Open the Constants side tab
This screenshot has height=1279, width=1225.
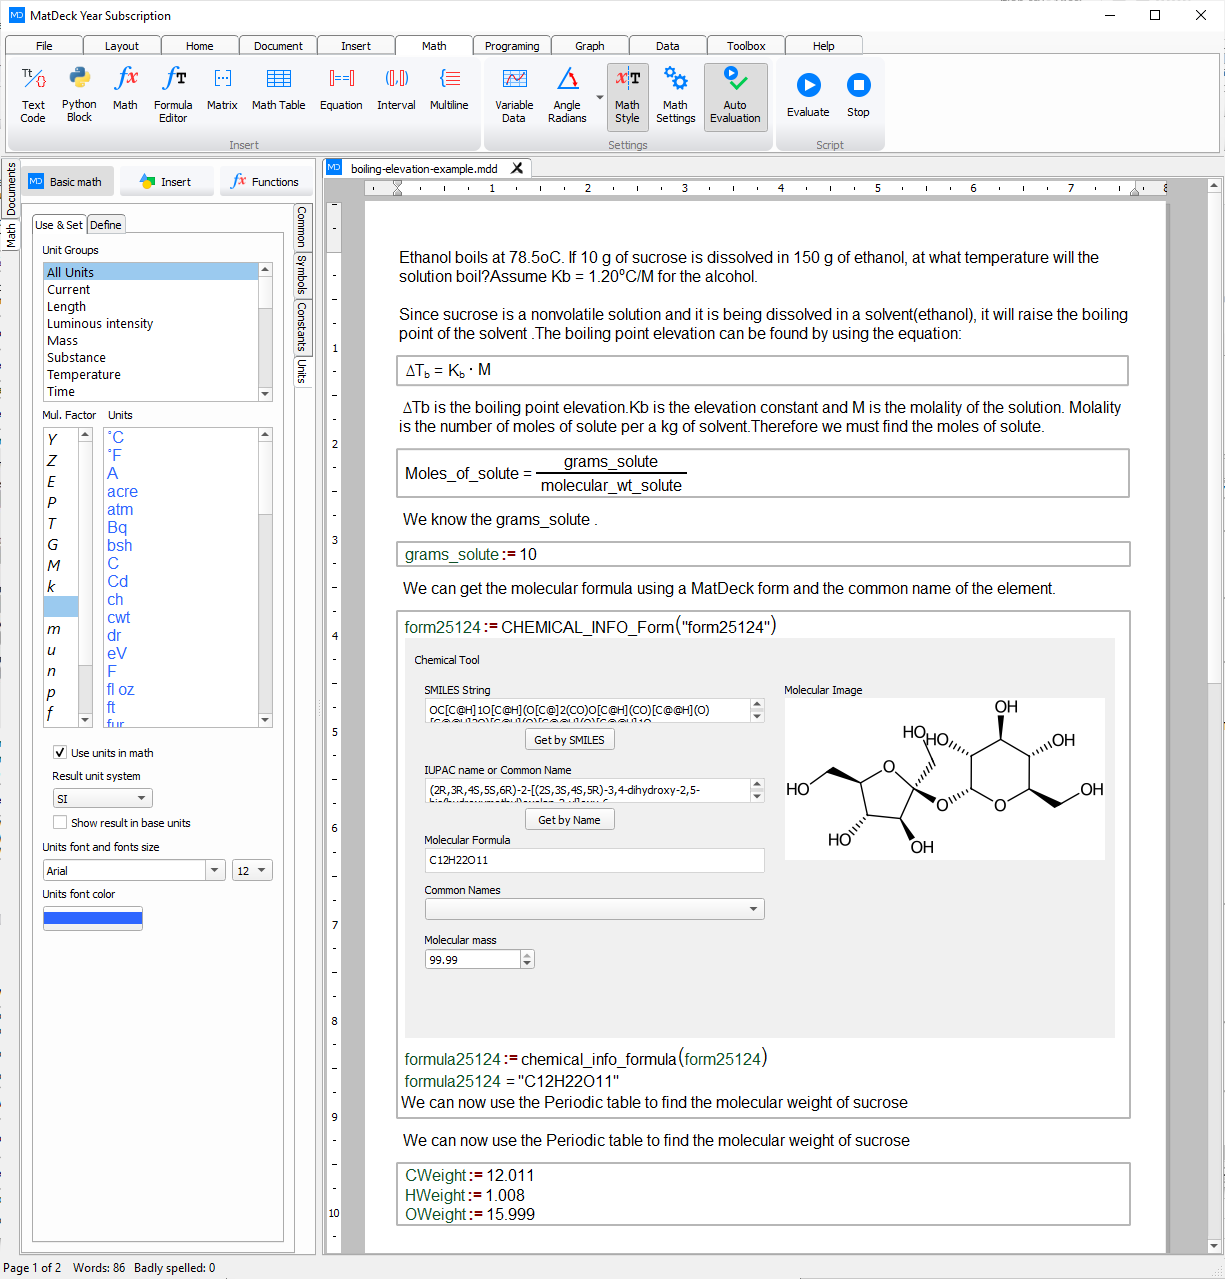coord(302,326)
